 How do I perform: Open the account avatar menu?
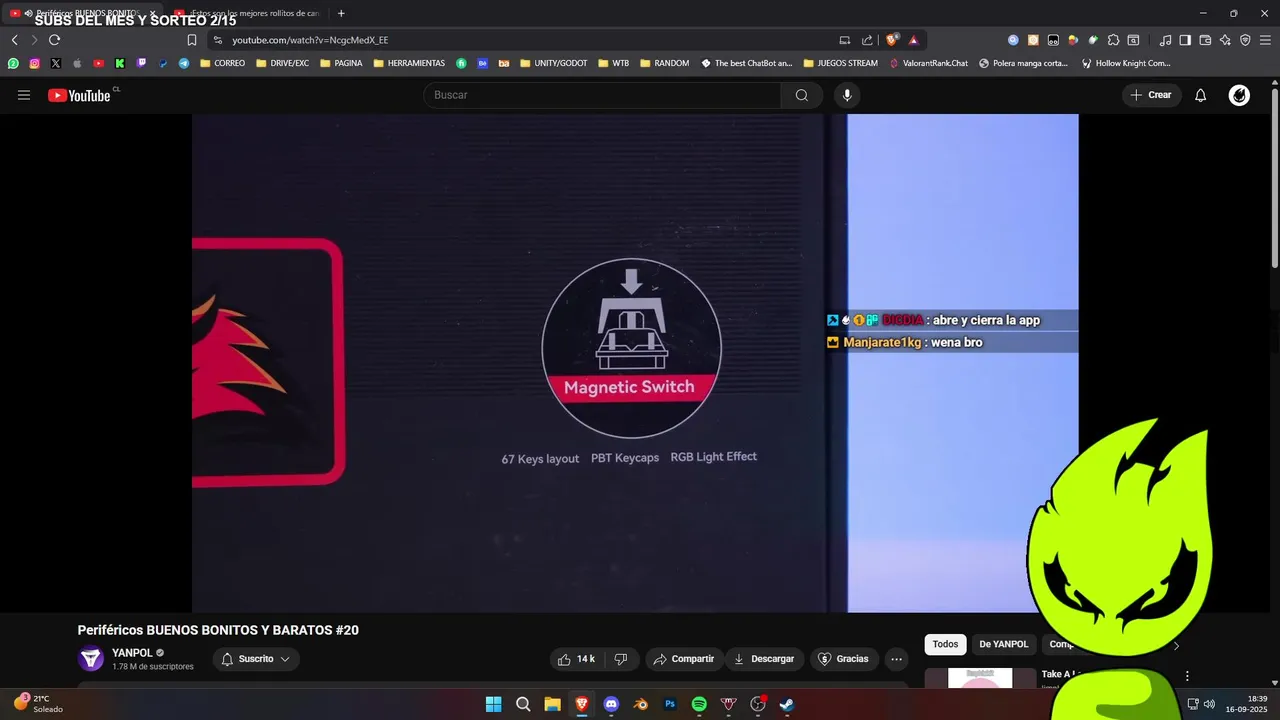(x=1239, y=95)
